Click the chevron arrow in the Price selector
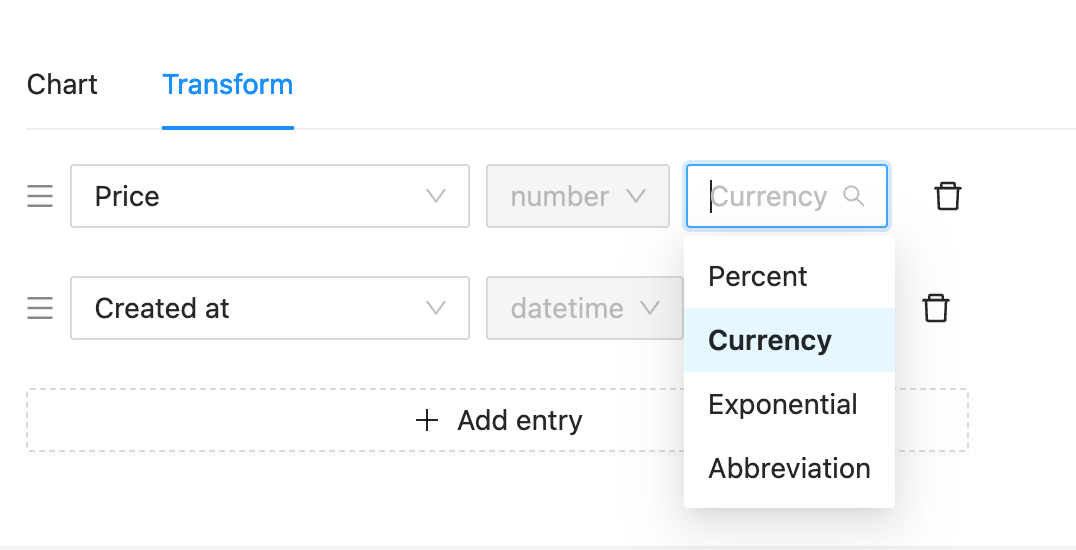This screenshot has height=550, width=1076. pos(436,196)
